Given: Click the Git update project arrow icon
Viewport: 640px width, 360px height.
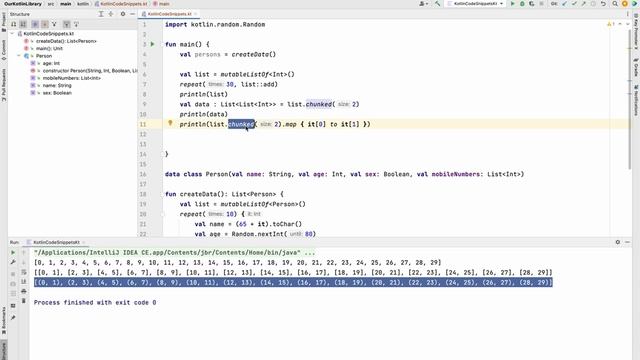Looking at the screenshot, I should 565,4.
